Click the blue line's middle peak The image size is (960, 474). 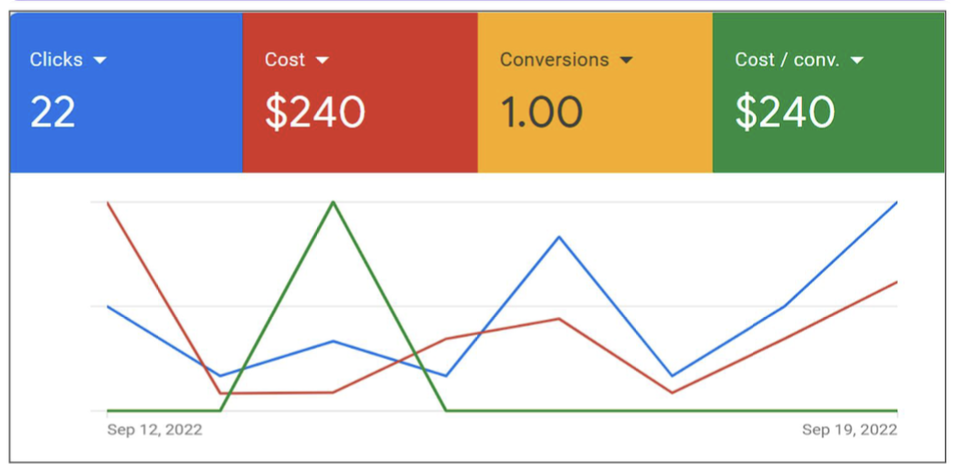click(559, 237)
